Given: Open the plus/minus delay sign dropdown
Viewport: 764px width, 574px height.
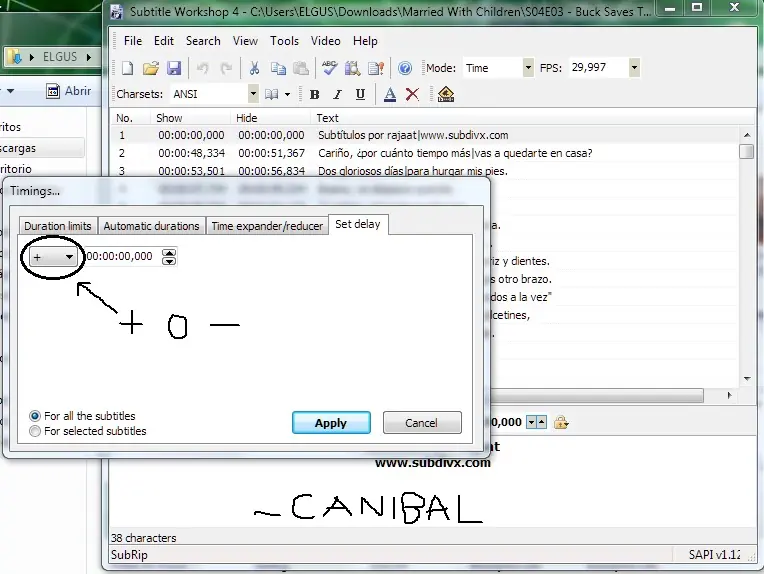Looking at the screenshot, I should (53, 257).
